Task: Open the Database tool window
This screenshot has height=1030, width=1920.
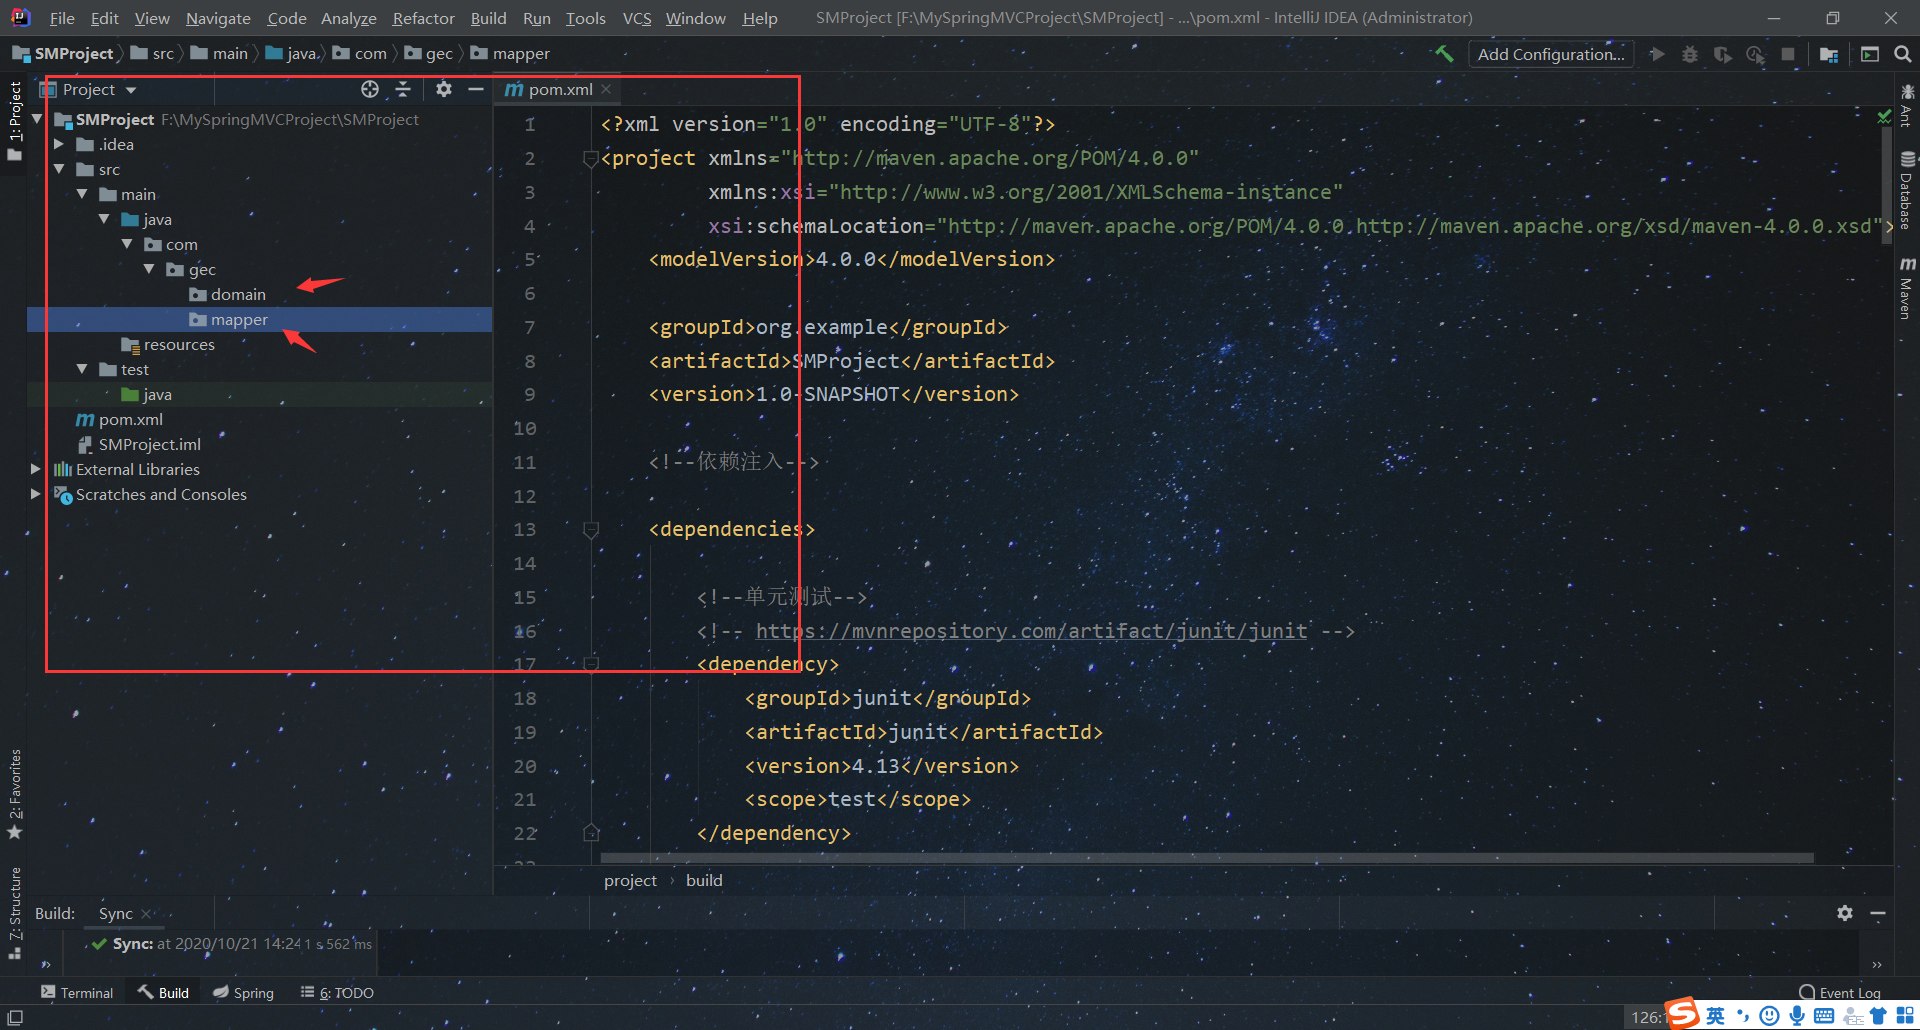Action: 1907,190
